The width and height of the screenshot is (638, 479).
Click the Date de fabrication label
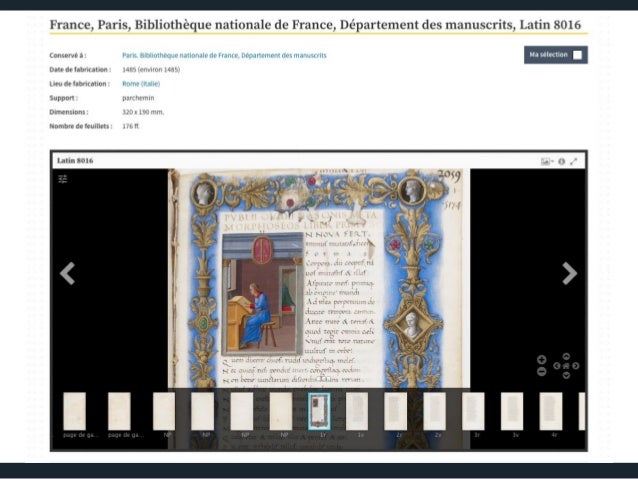coord(80,70)
